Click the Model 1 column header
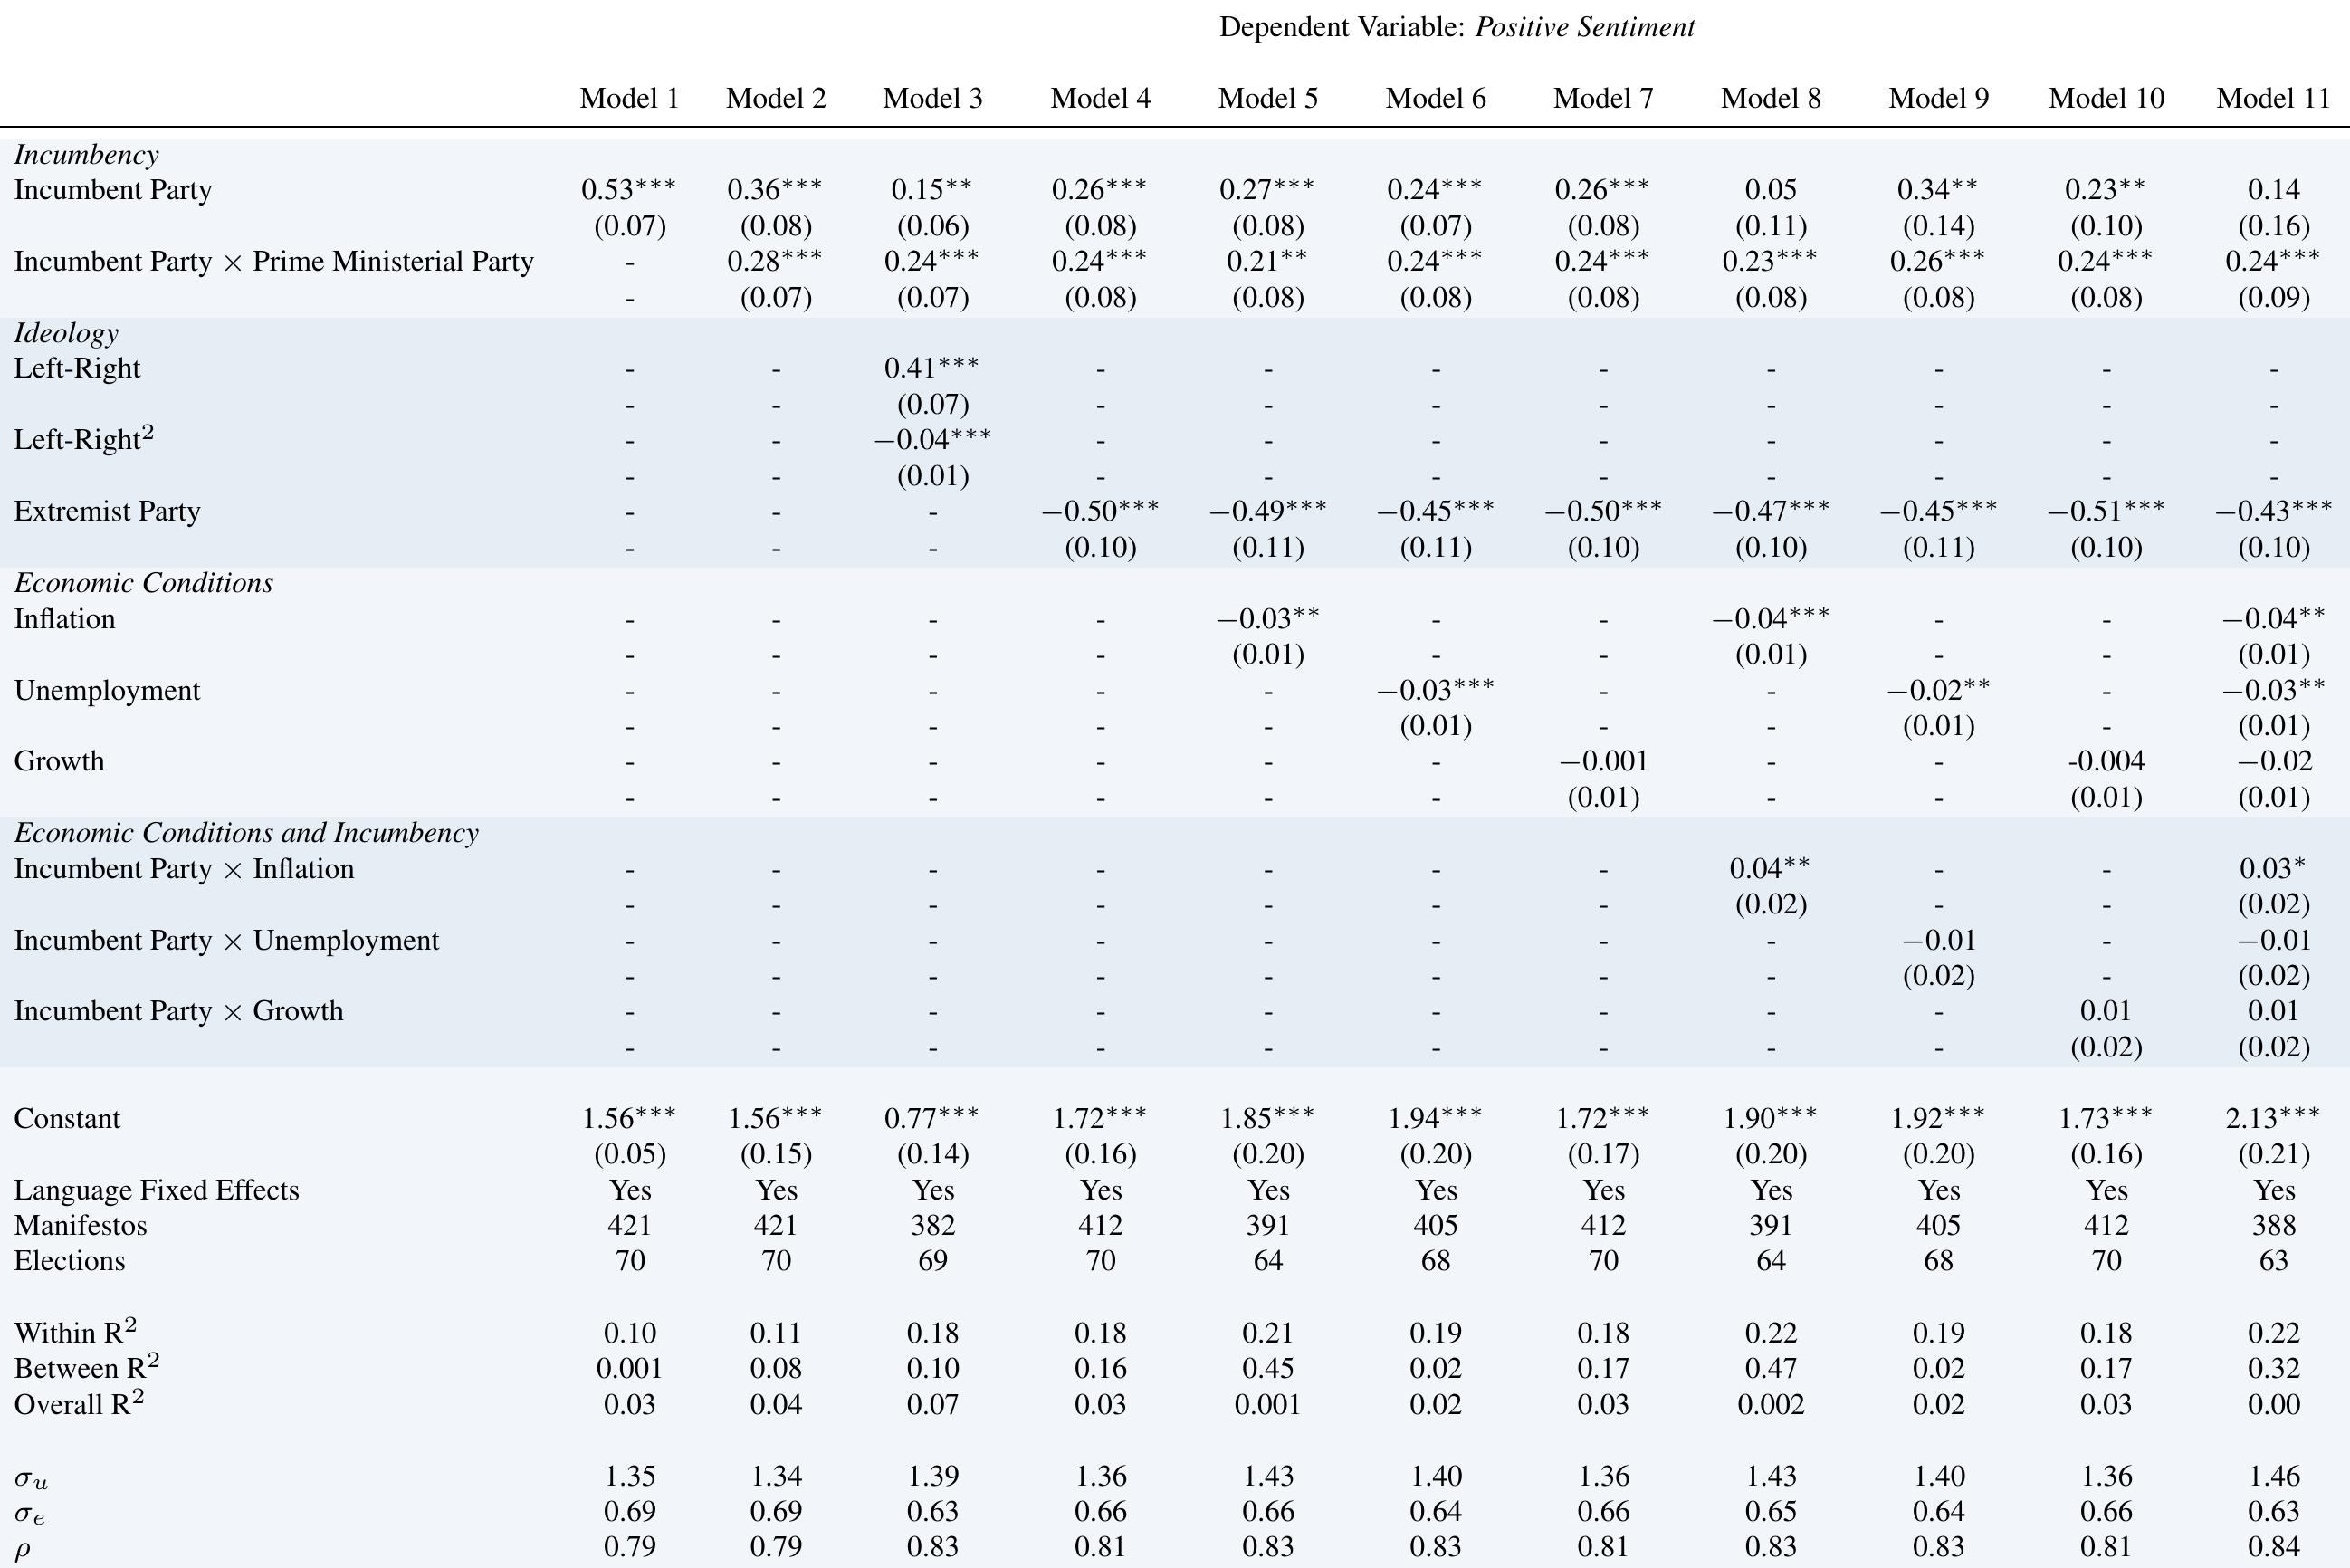2350x1568 pixels. pos(629,98)
